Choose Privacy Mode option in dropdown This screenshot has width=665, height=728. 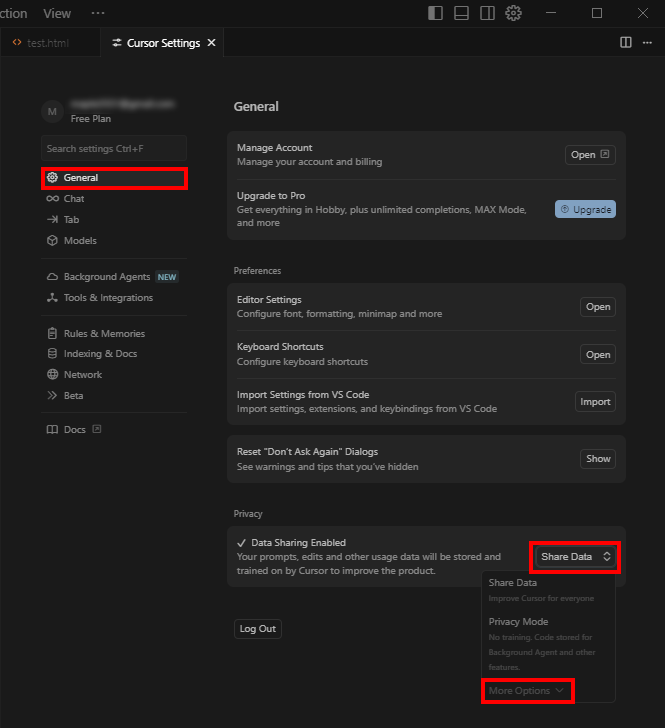click(x=548, y=644)
